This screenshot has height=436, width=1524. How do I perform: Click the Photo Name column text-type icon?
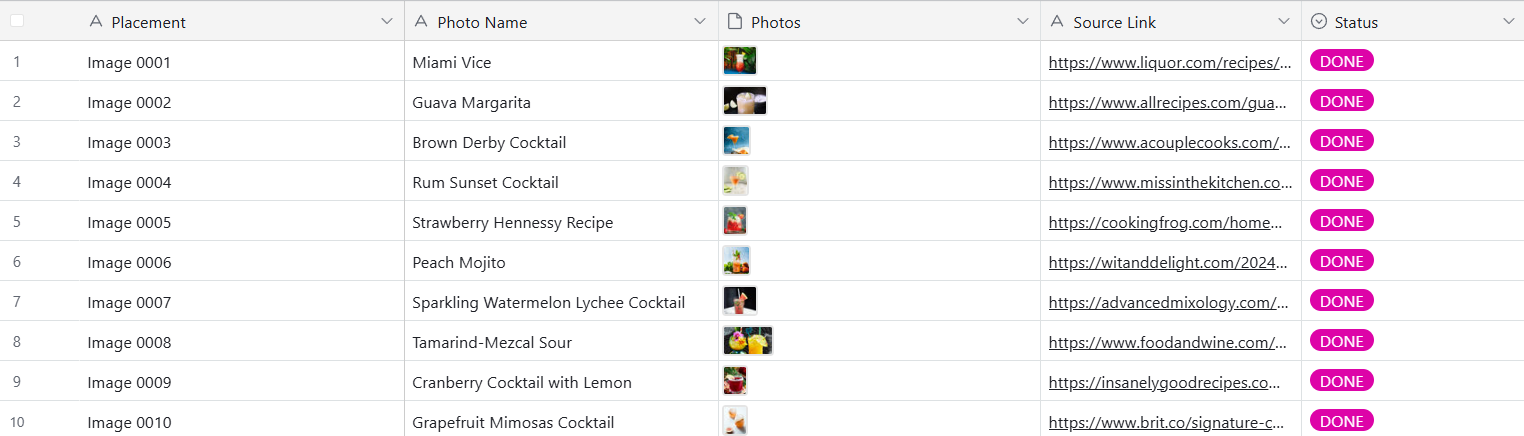coord(421,22)
